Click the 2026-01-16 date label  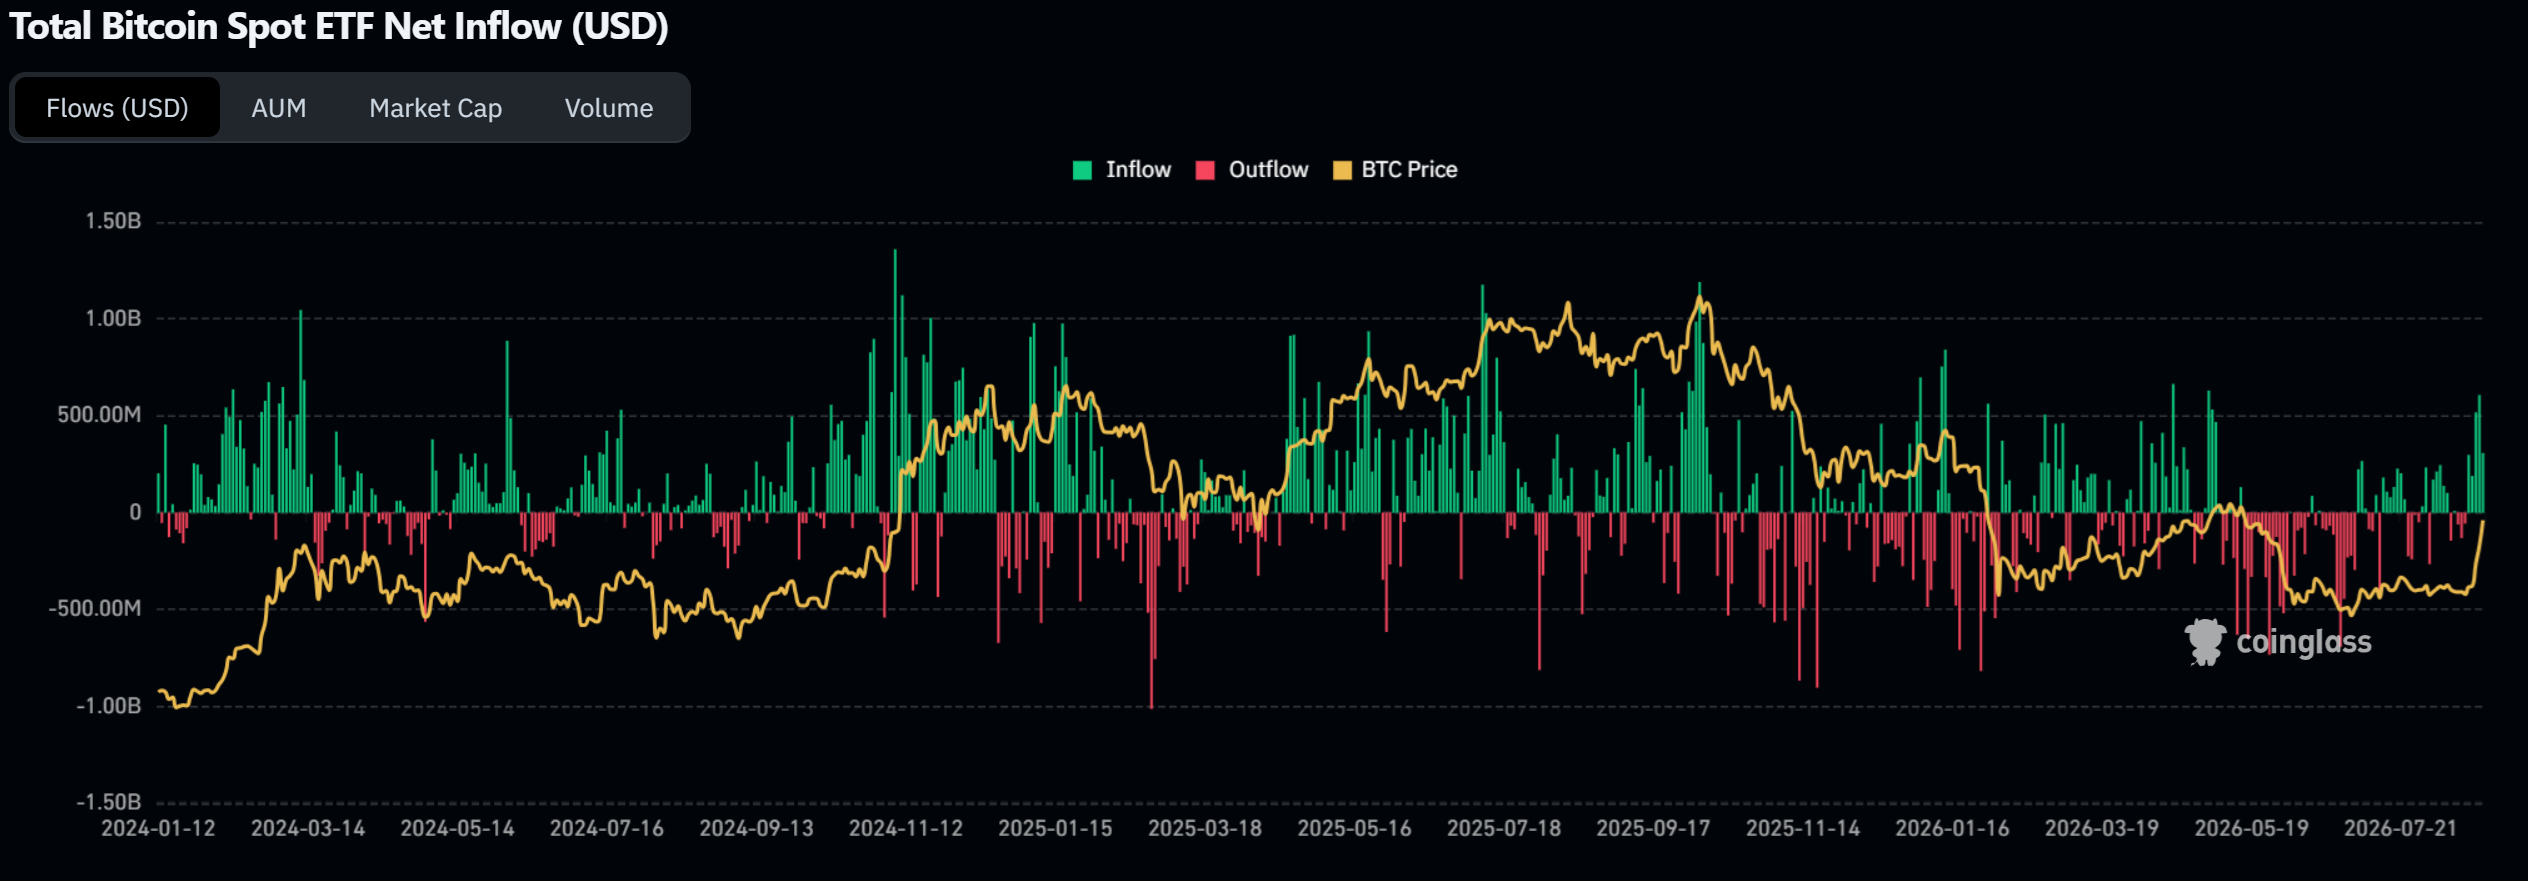pyautogui.click(x=1952, y=829)
